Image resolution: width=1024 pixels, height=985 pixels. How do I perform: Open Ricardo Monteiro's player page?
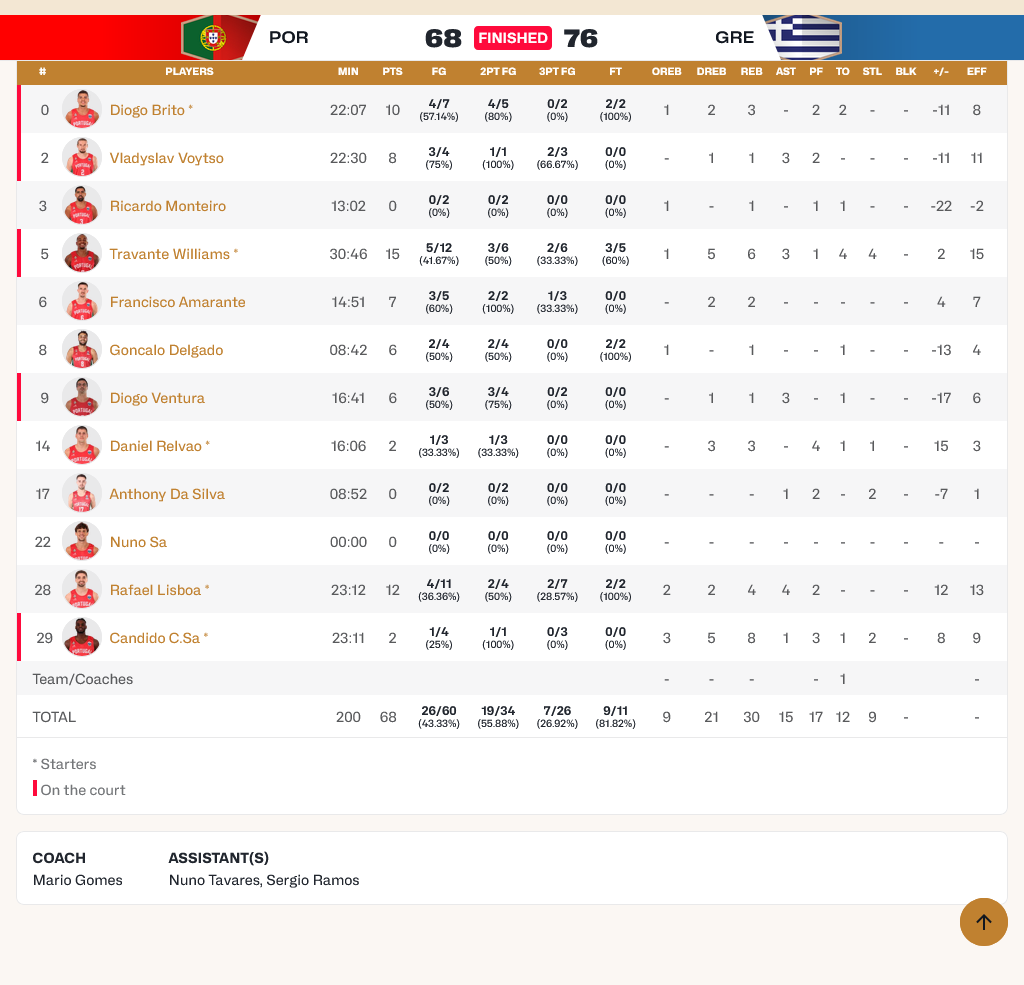167,206
